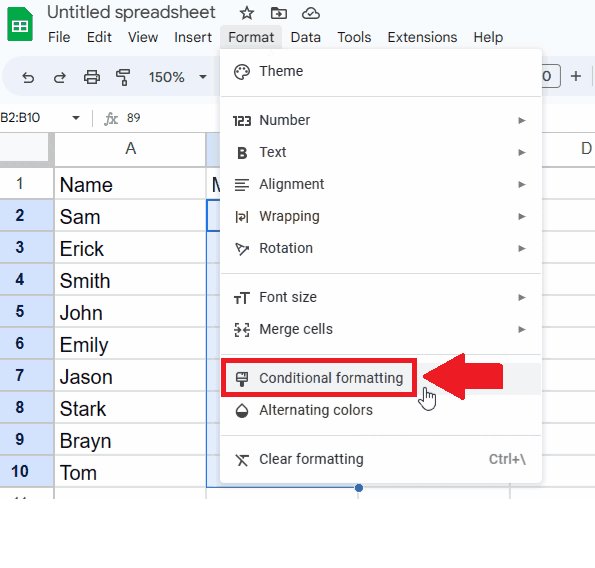Open the View menu
This screenshot has width=595, height=568.
coord(143,37)
